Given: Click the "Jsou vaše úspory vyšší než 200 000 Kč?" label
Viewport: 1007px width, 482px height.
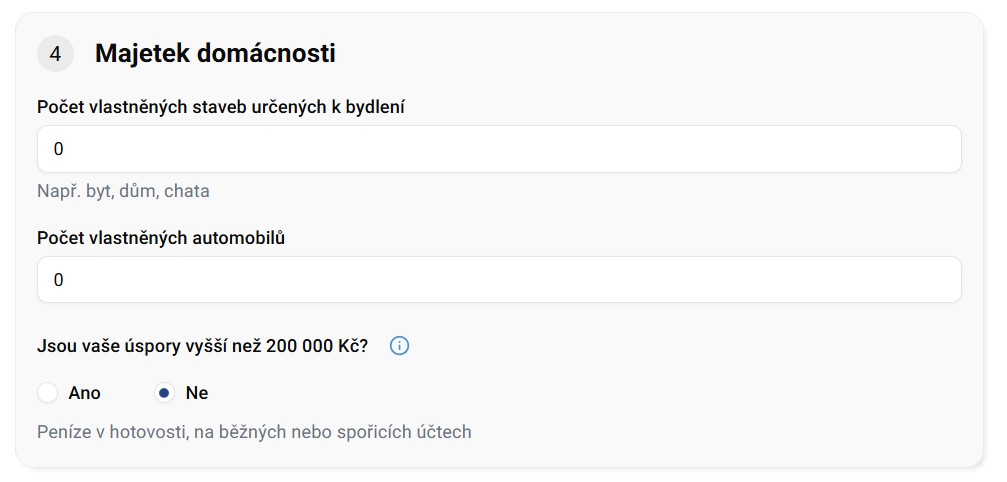Looking at the screenshot, I should point(202,346).
